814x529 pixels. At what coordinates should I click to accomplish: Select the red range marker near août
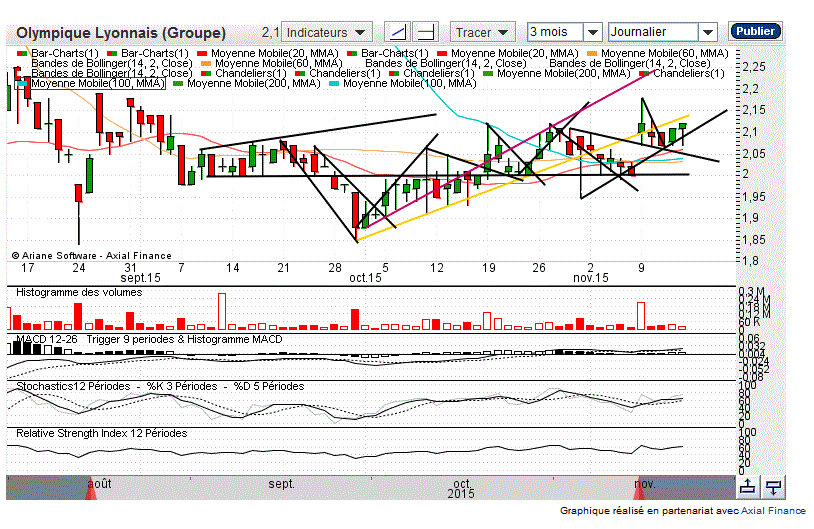point(91,488)
